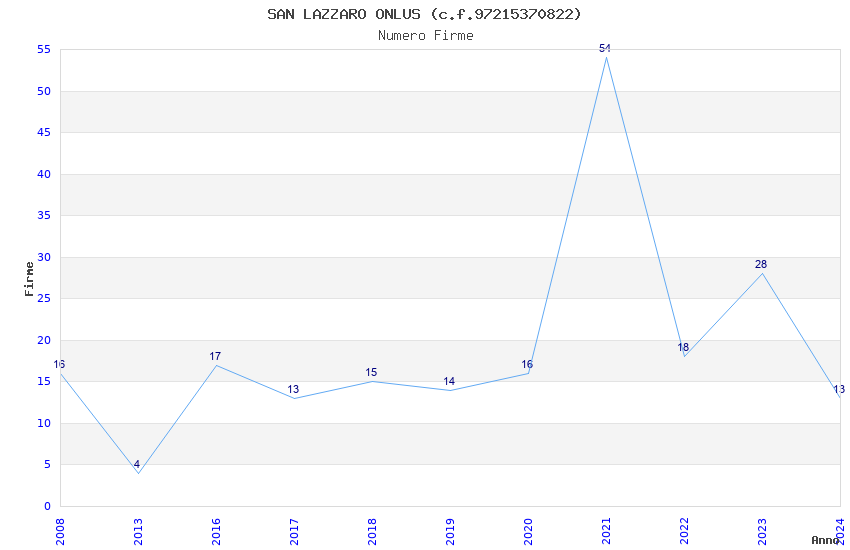Select the peak data label "54"
850x550 pixels.
(605, 48)
